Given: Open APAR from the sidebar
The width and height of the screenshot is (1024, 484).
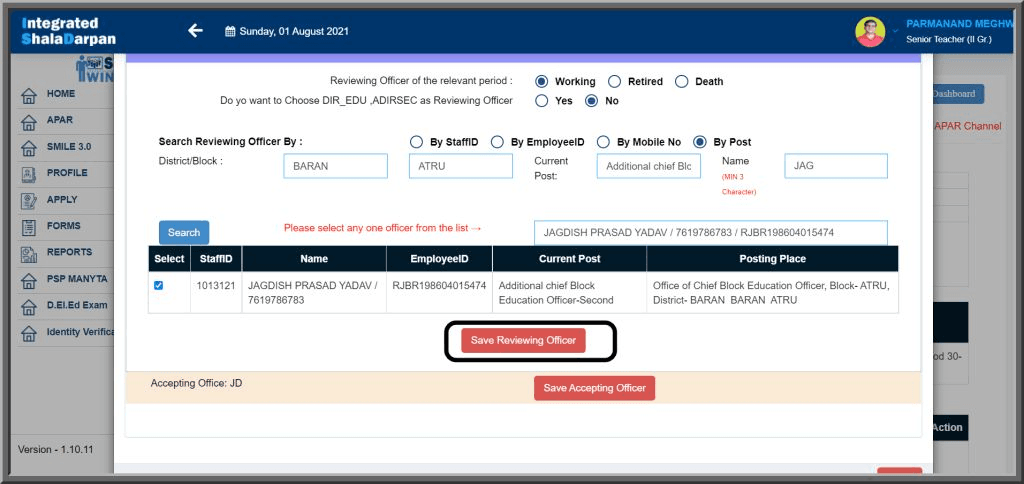Looking at the screenshot, I should (59, 120).
